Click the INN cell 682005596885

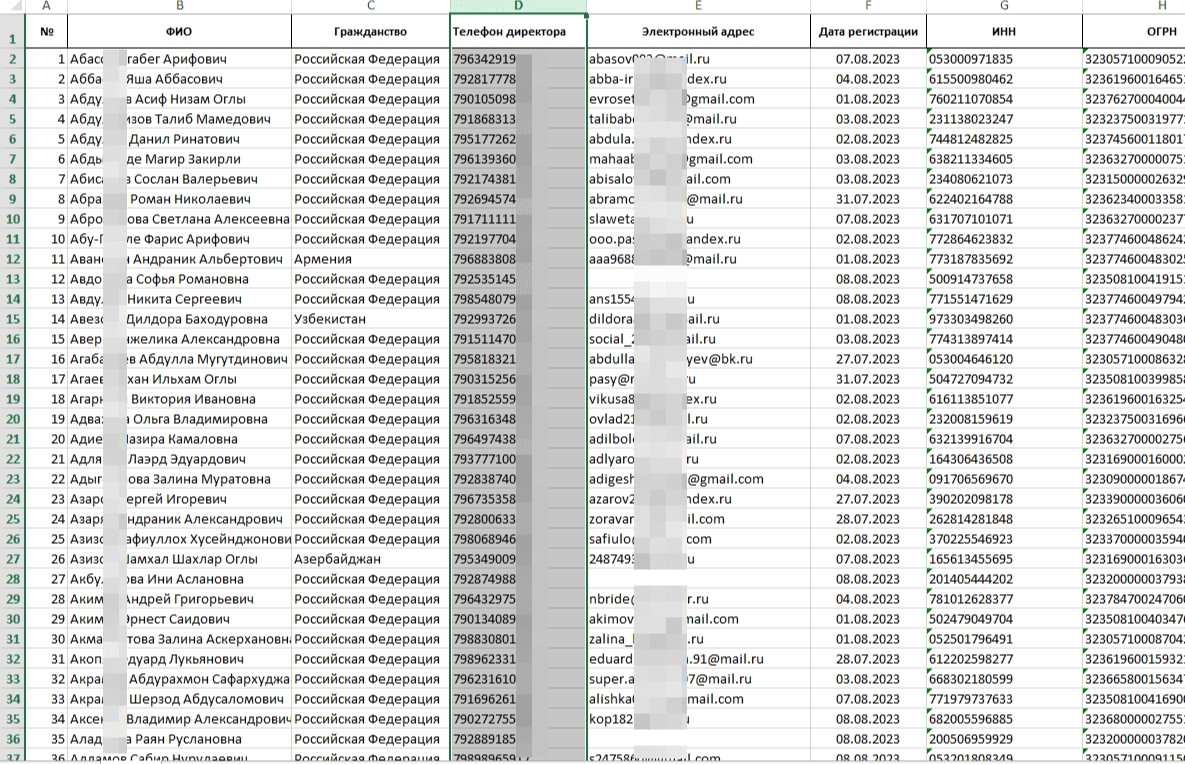[1003, 719]
